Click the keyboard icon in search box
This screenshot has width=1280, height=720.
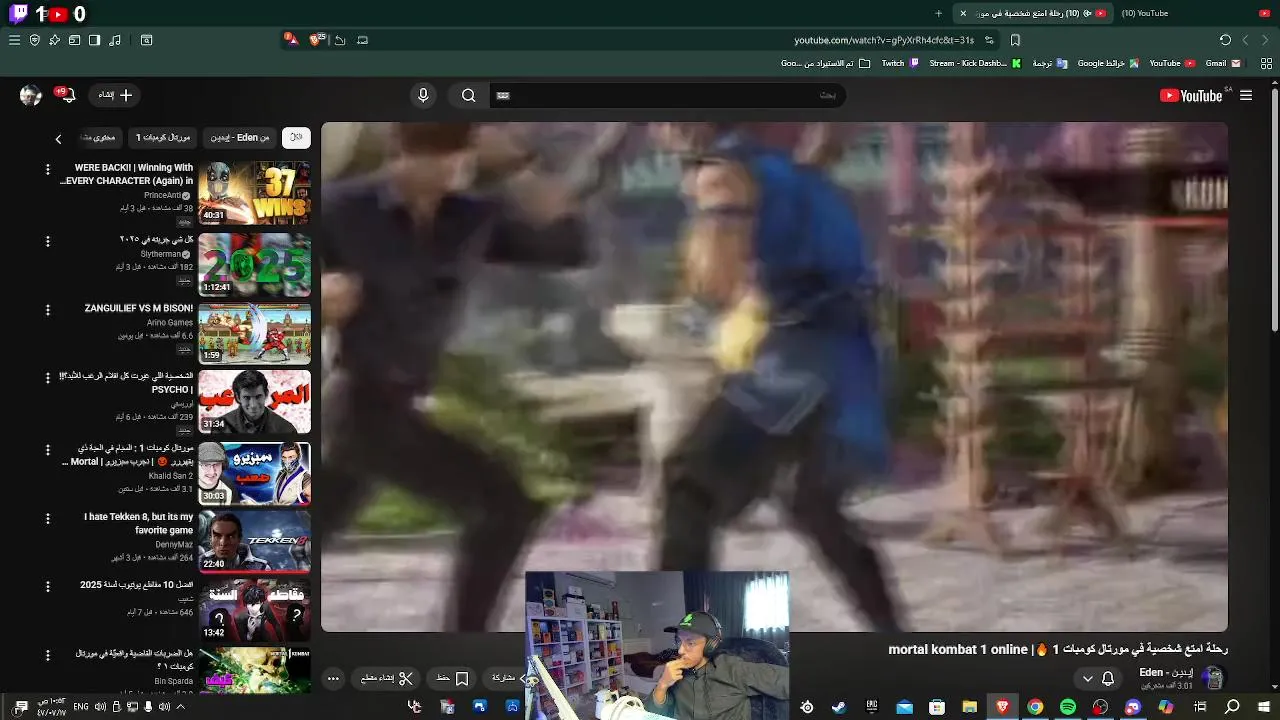pyautogui.click(x=503, y=96)
